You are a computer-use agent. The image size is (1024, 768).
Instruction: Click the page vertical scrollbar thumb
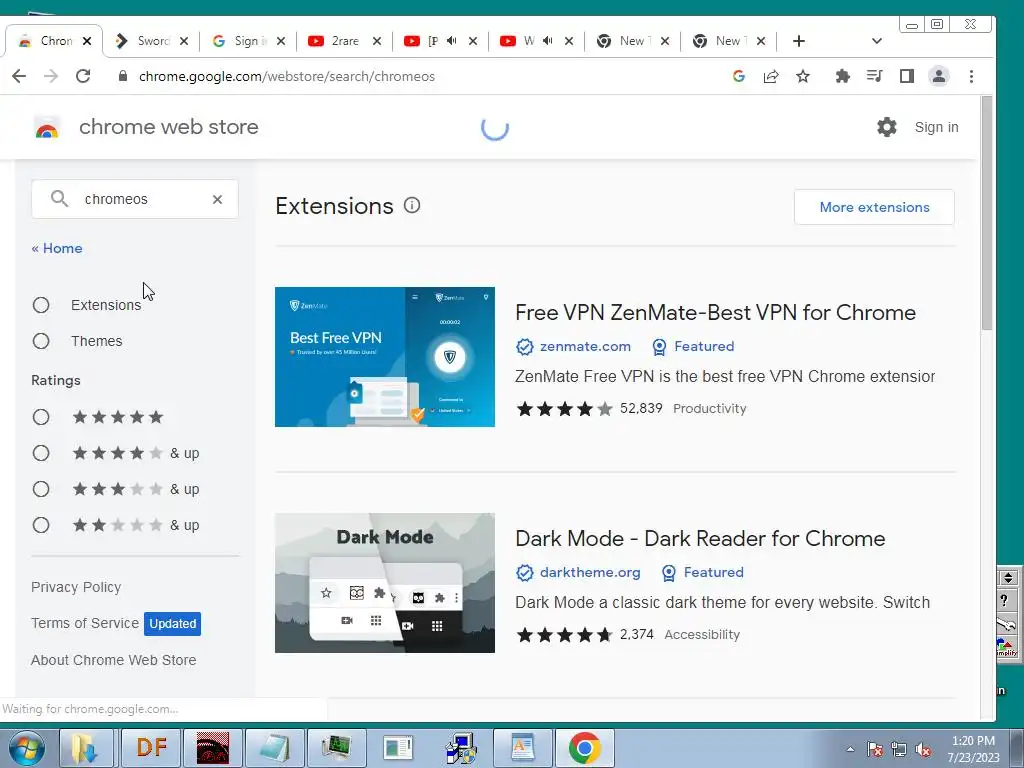987,212
